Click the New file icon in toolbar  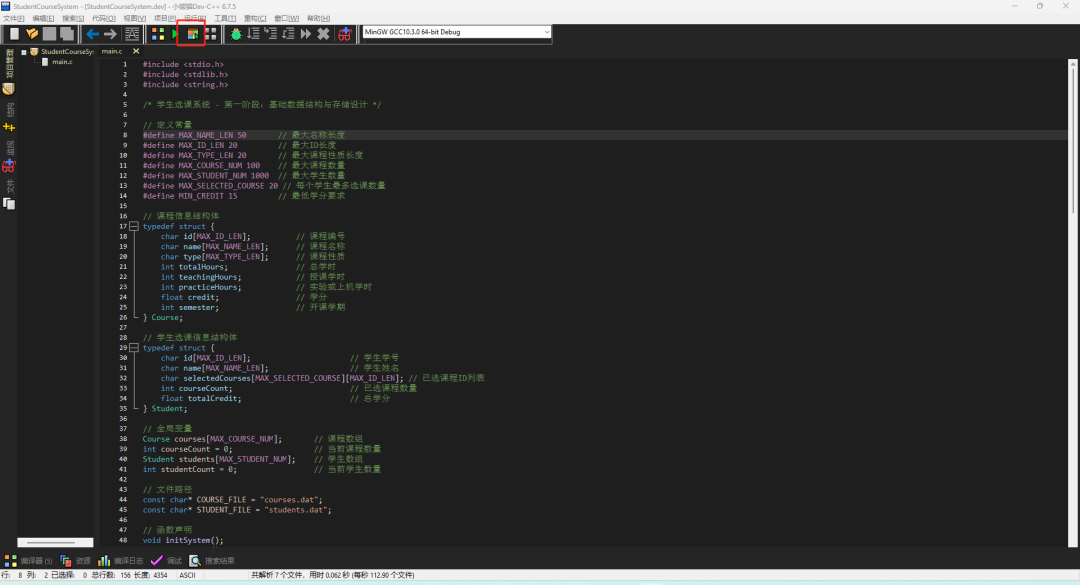pos(14,34)
